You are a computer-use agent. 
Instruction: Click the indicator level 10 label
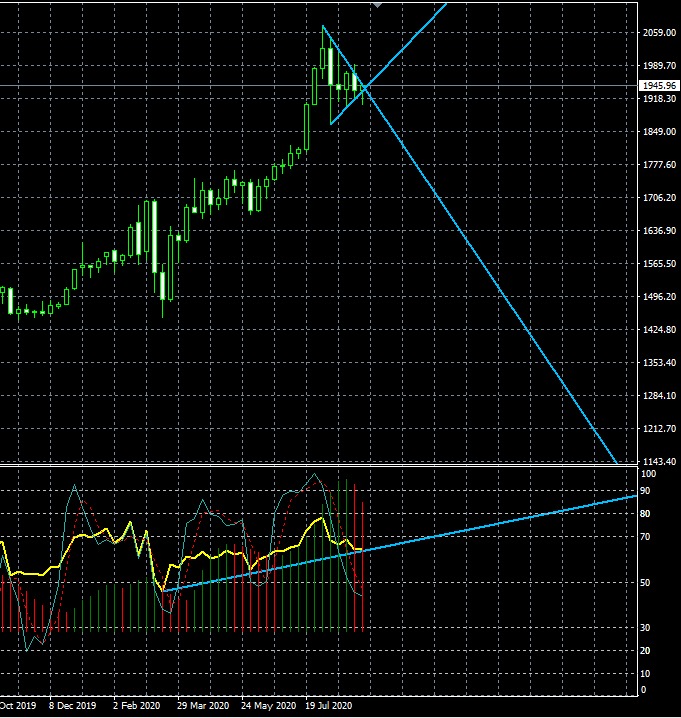click(645, 674)
